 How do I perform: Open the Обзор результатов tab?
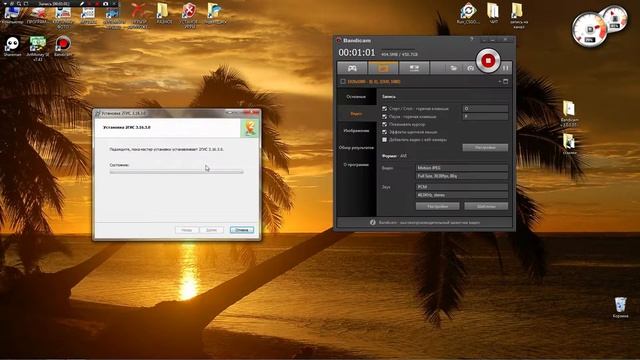356,148
